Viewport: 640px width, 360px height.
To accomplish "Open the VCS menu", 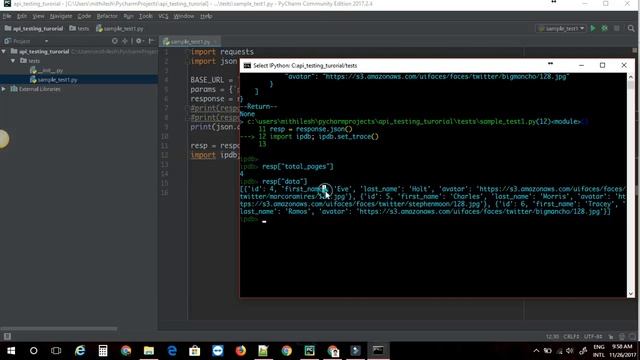I will (x=163, y=16).
